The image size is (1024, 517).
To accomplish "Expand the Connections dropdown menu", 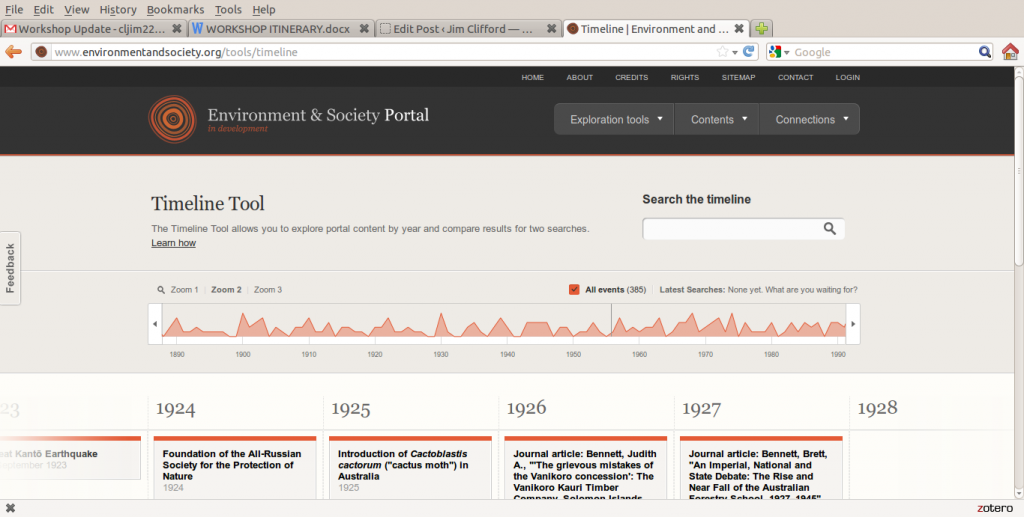I will (x=811, y=119).
